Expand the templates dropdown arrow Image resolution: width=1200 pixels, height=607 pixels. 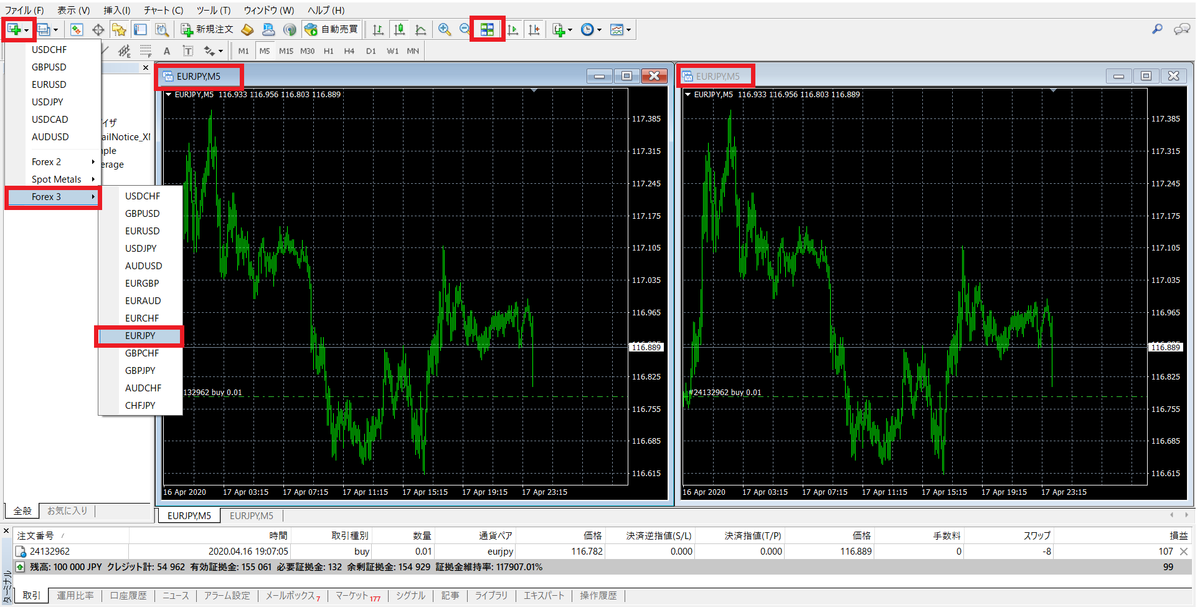click(629, 30)
